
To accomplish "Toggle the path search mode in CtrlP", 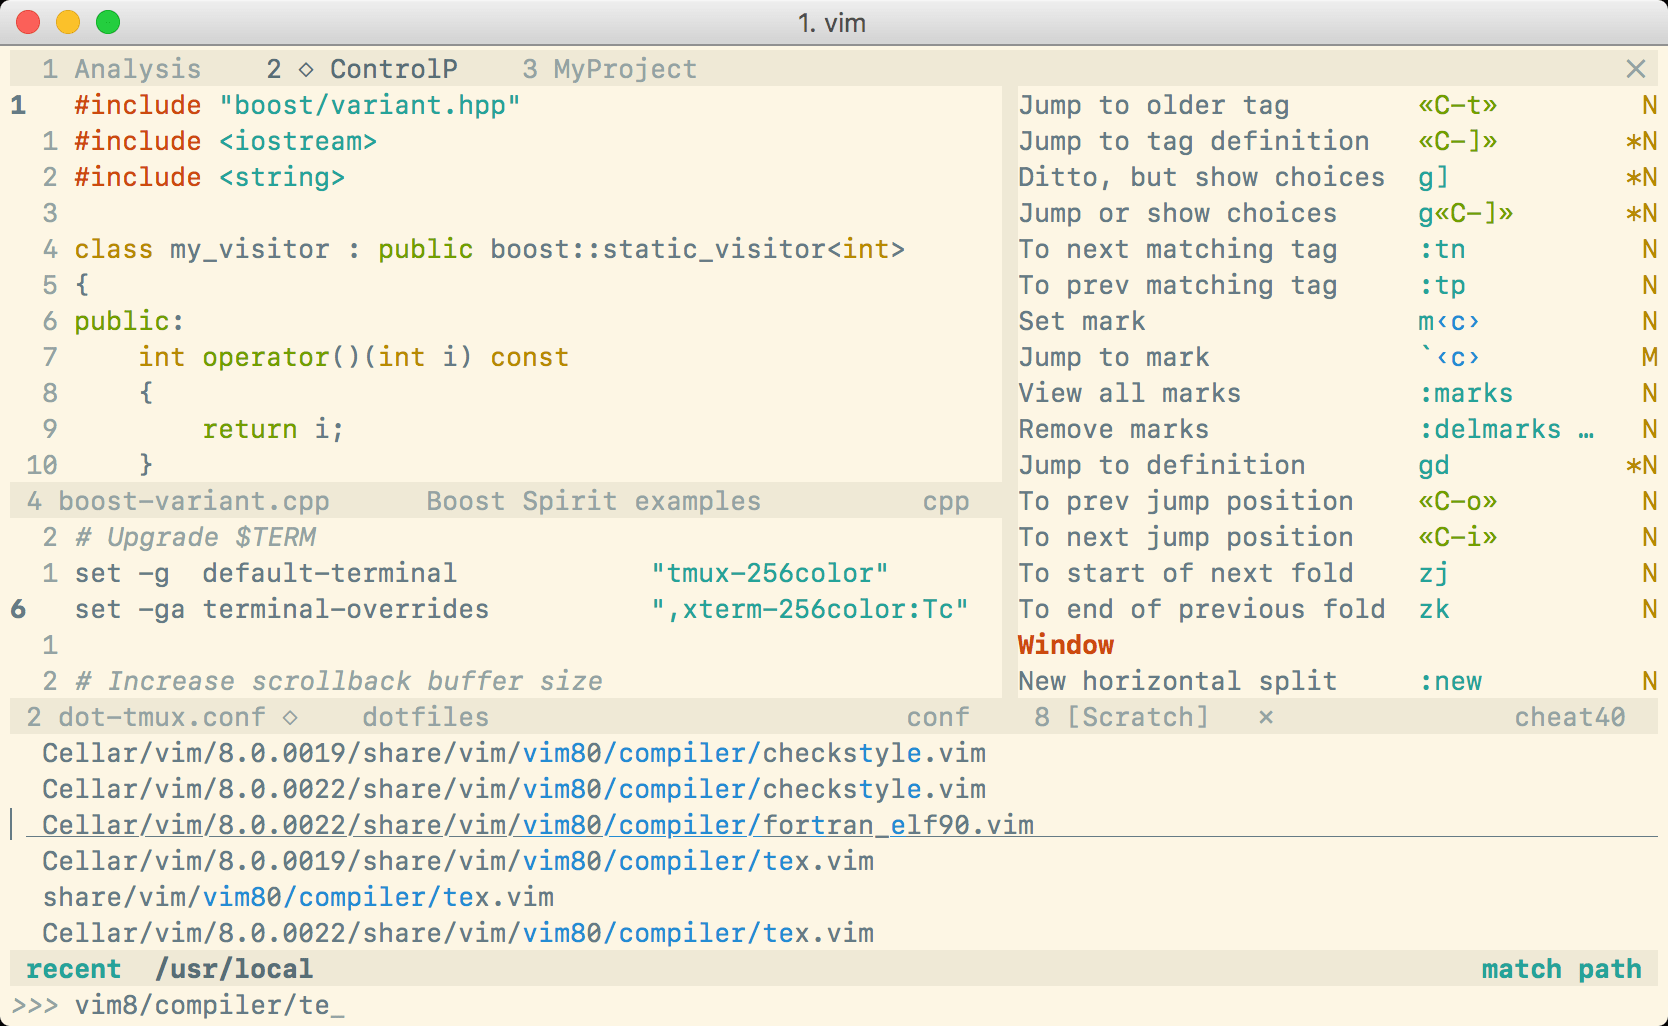I will [1608, 968].
